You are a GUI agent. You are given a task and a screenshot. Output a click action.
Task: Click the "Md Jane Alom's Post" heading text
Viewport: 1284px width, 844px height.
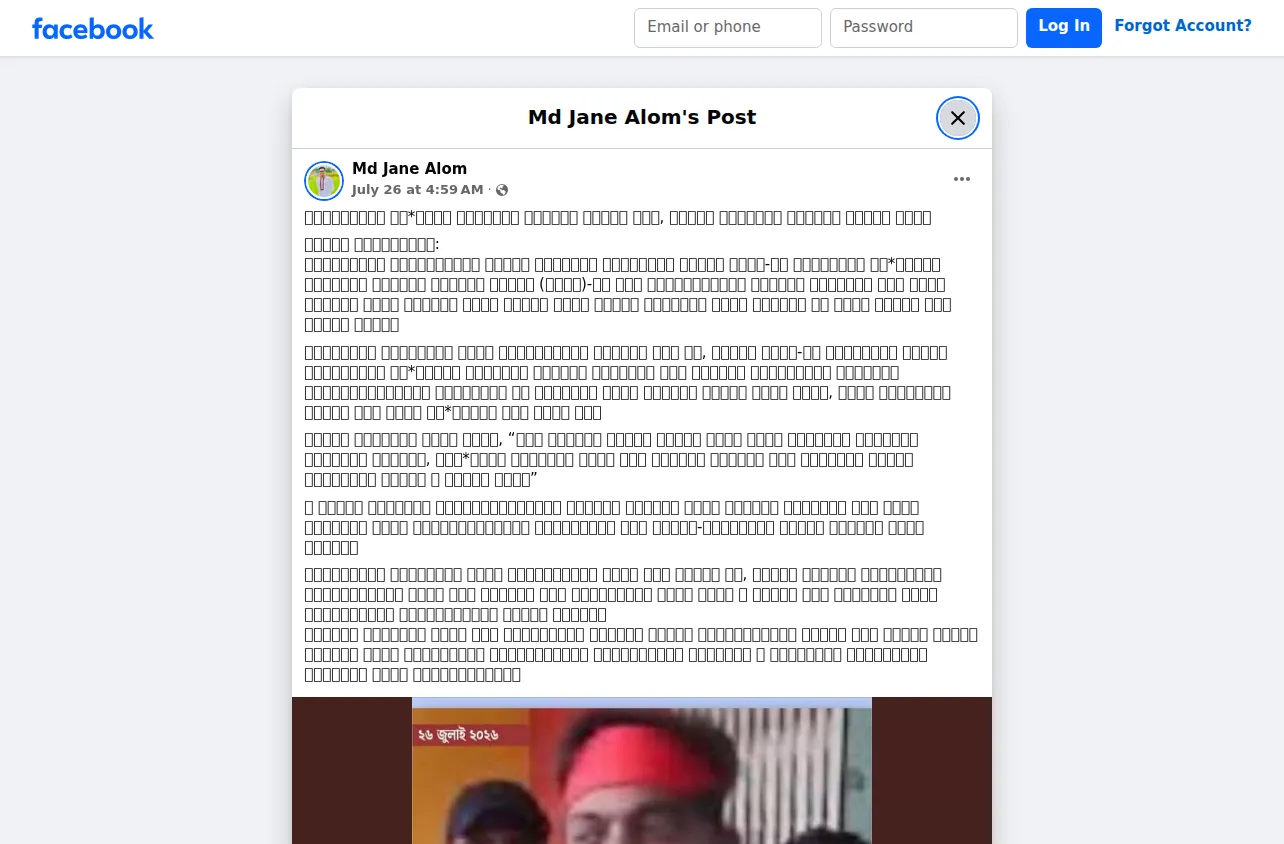(x=642, y=117)
